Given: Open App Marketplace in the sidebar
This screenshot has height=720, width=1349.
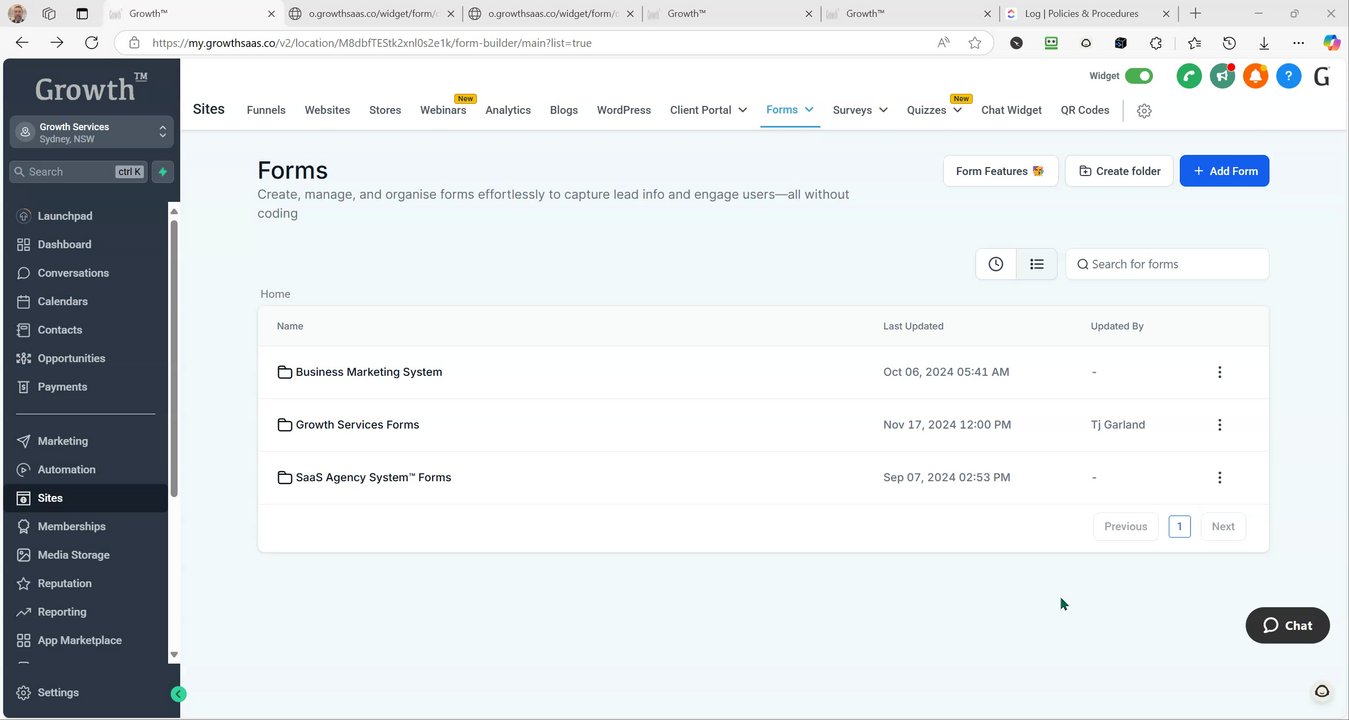Looking at the screenshot, I should click(79, 640).
